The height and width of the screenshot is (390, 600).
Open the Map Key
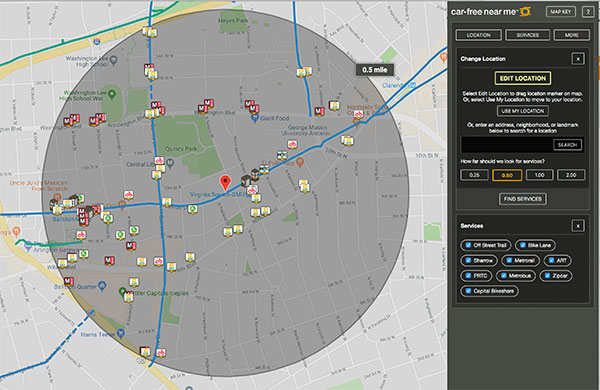(x=561, y=12)
